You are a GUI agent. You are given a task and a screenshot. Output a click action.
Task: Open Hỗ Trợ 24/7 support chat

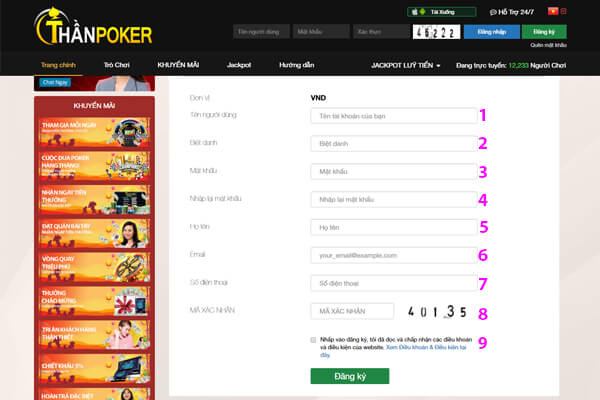point(512,12)
